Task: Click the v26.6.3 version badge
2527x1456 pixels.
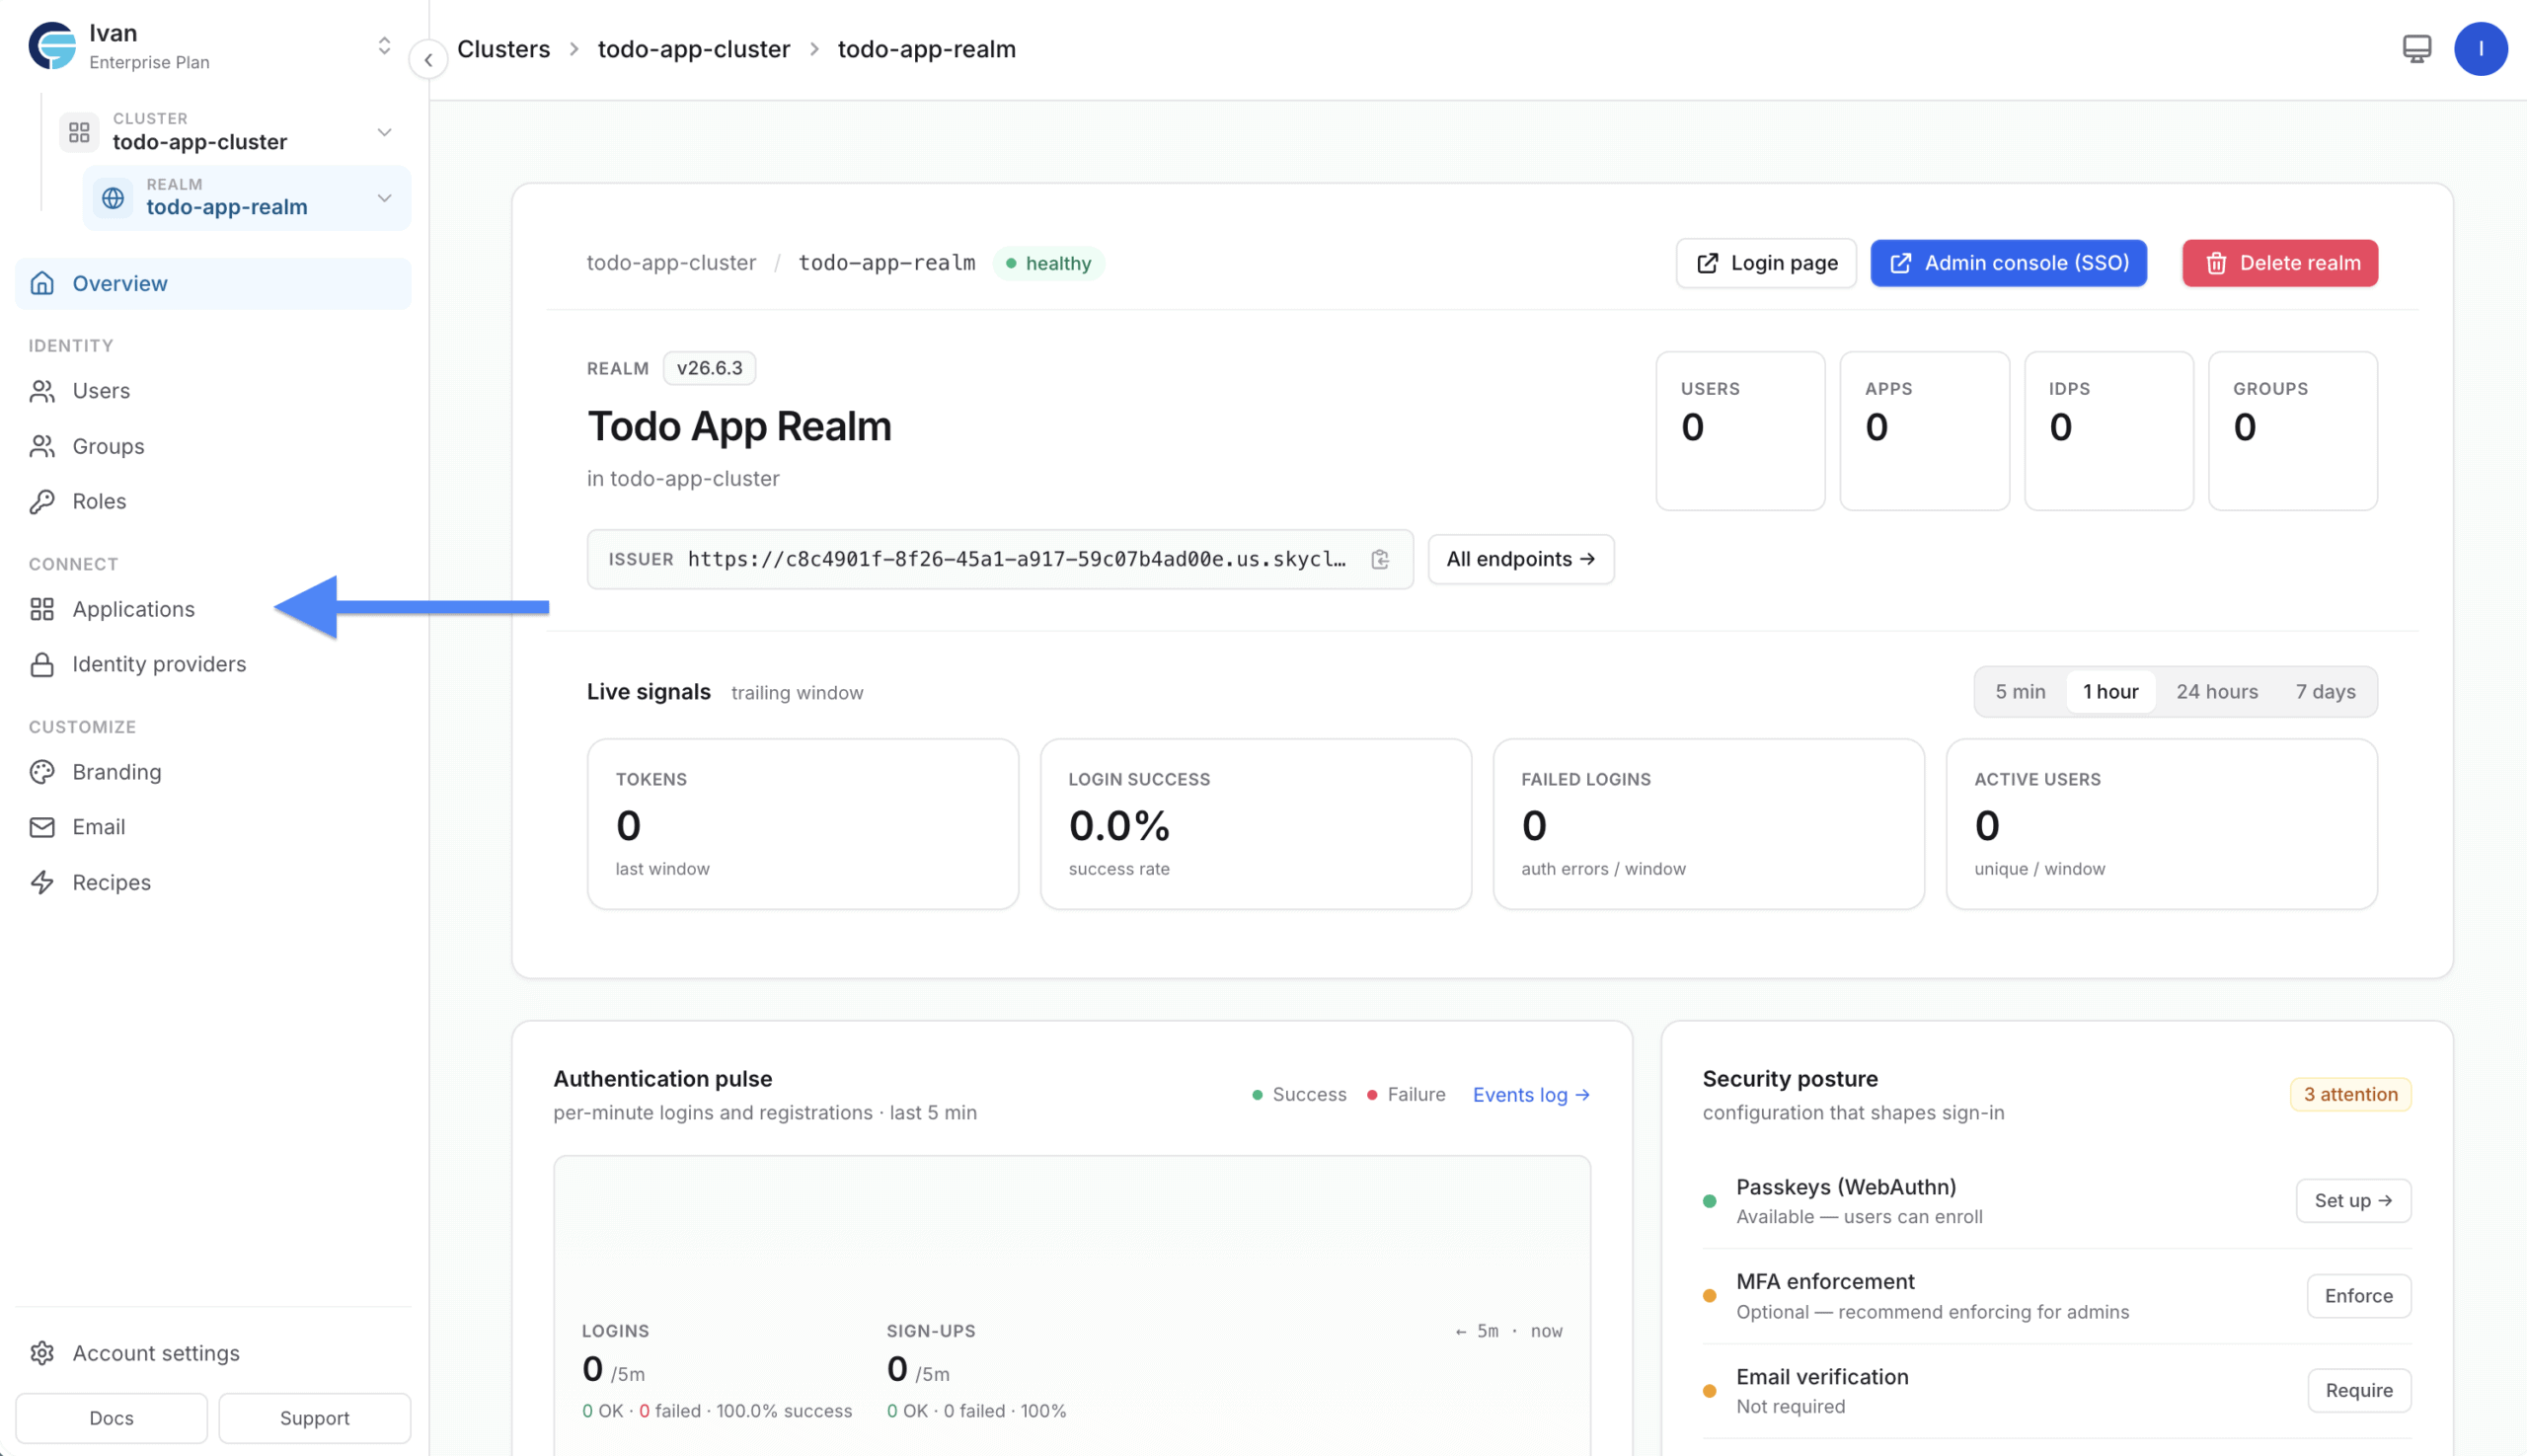Action: pos(709,368)
